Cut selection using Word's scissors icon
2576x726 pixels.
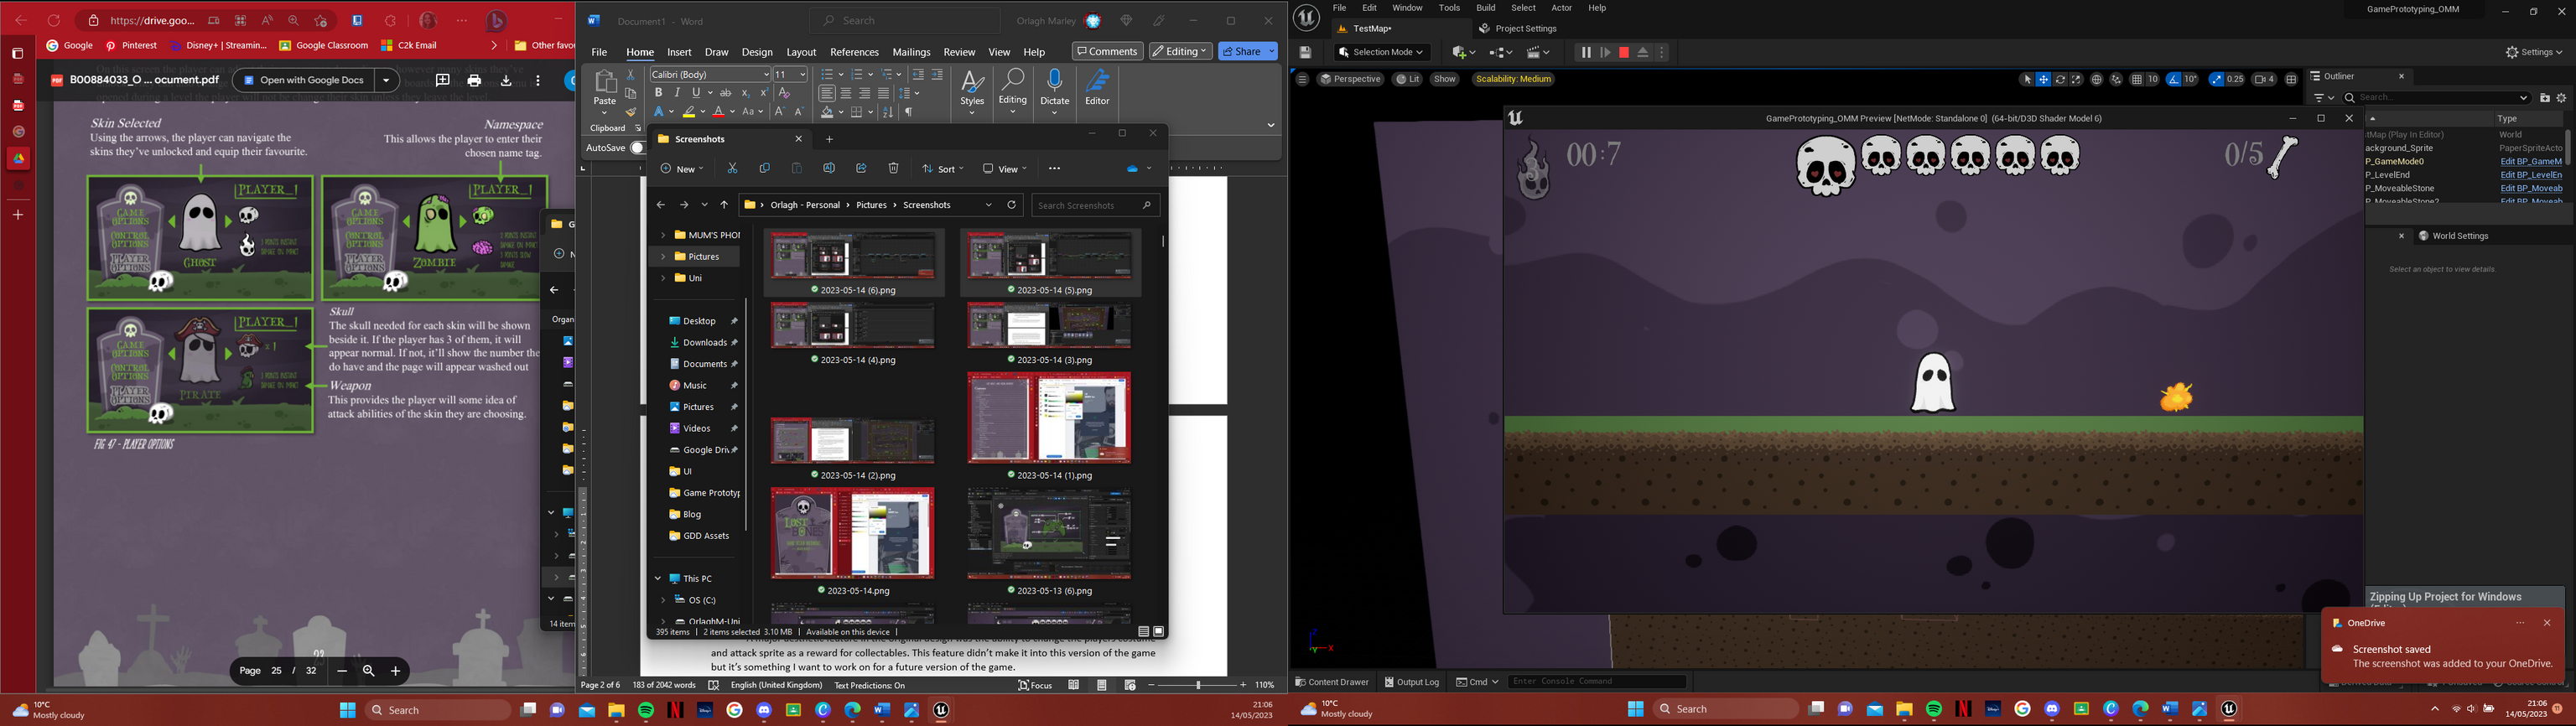point(631,74)
